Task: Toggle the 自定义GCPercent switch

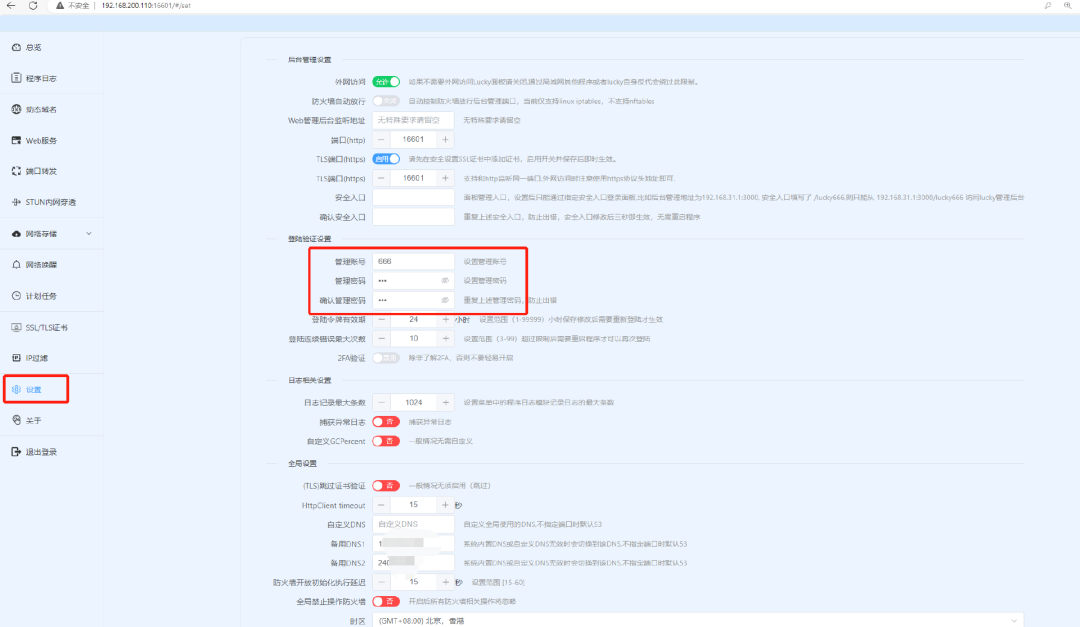Action: 386,441
